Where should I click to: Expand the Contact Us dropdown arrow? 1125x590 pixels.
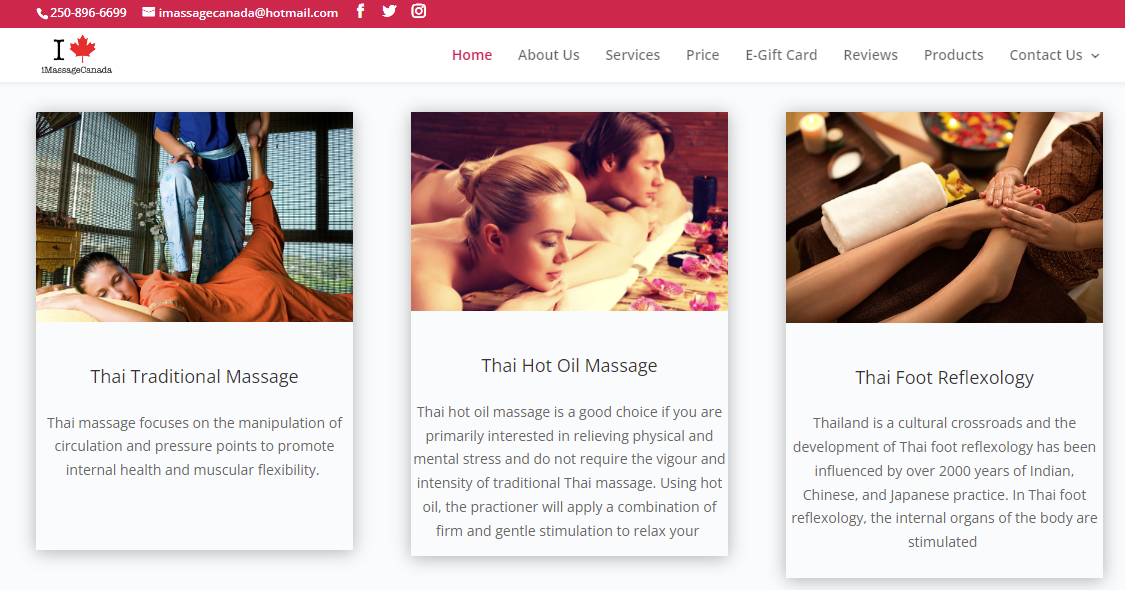click(1095, 55)
